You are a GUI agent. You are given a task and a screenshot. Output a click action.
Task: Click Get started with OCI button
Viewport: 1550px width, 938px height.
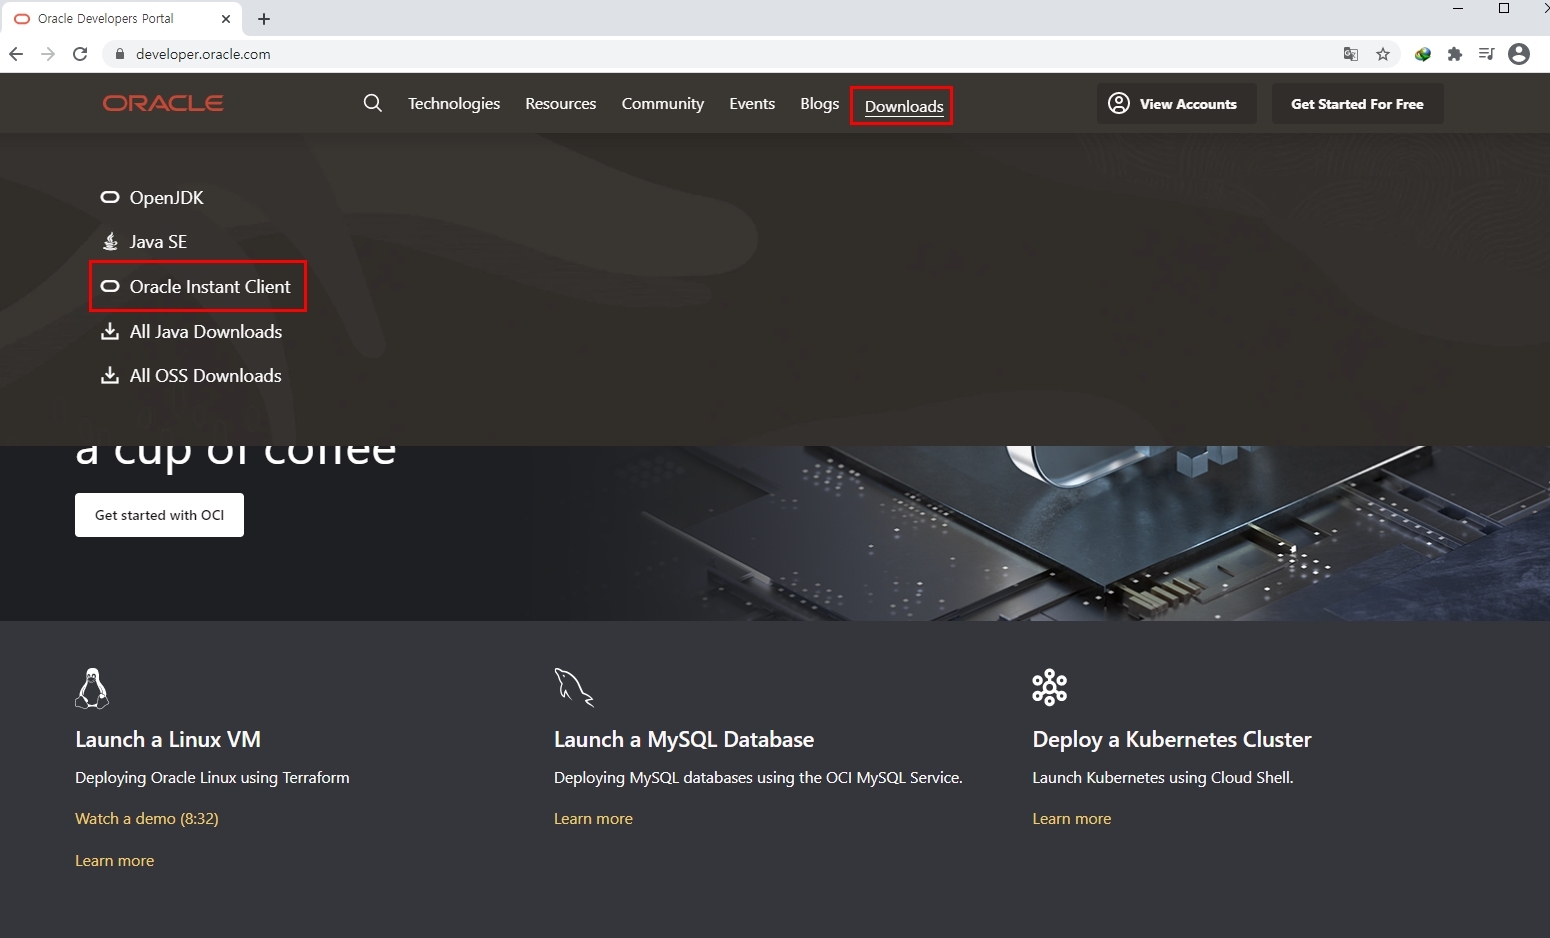(159, 515)
